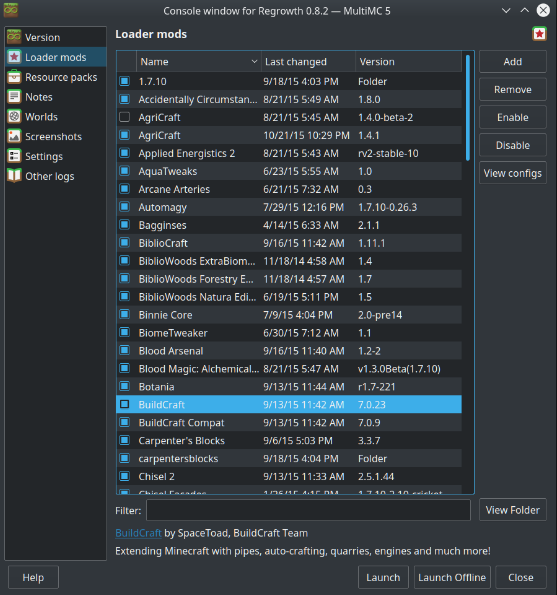Sort by the Version column header
This screenshot has width=557, height=595.
[408, 61]
